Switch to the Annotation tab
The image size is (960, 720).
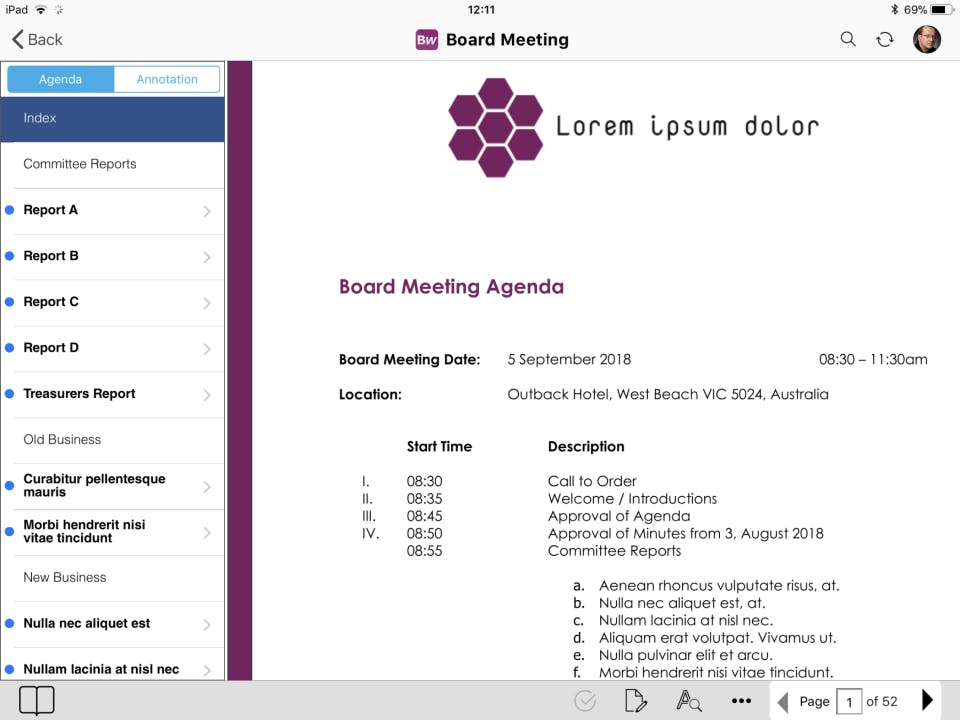coord(167,80)
